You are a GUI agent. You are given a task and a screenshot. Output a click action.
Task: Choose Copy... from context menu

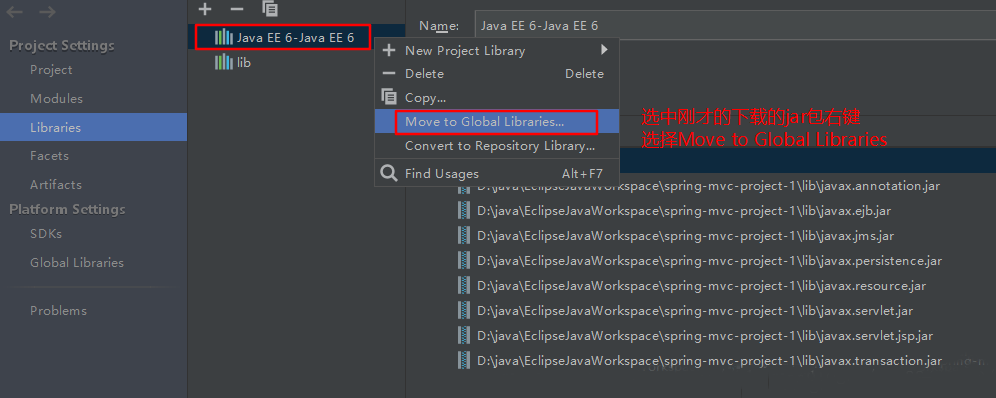(497, 98)
